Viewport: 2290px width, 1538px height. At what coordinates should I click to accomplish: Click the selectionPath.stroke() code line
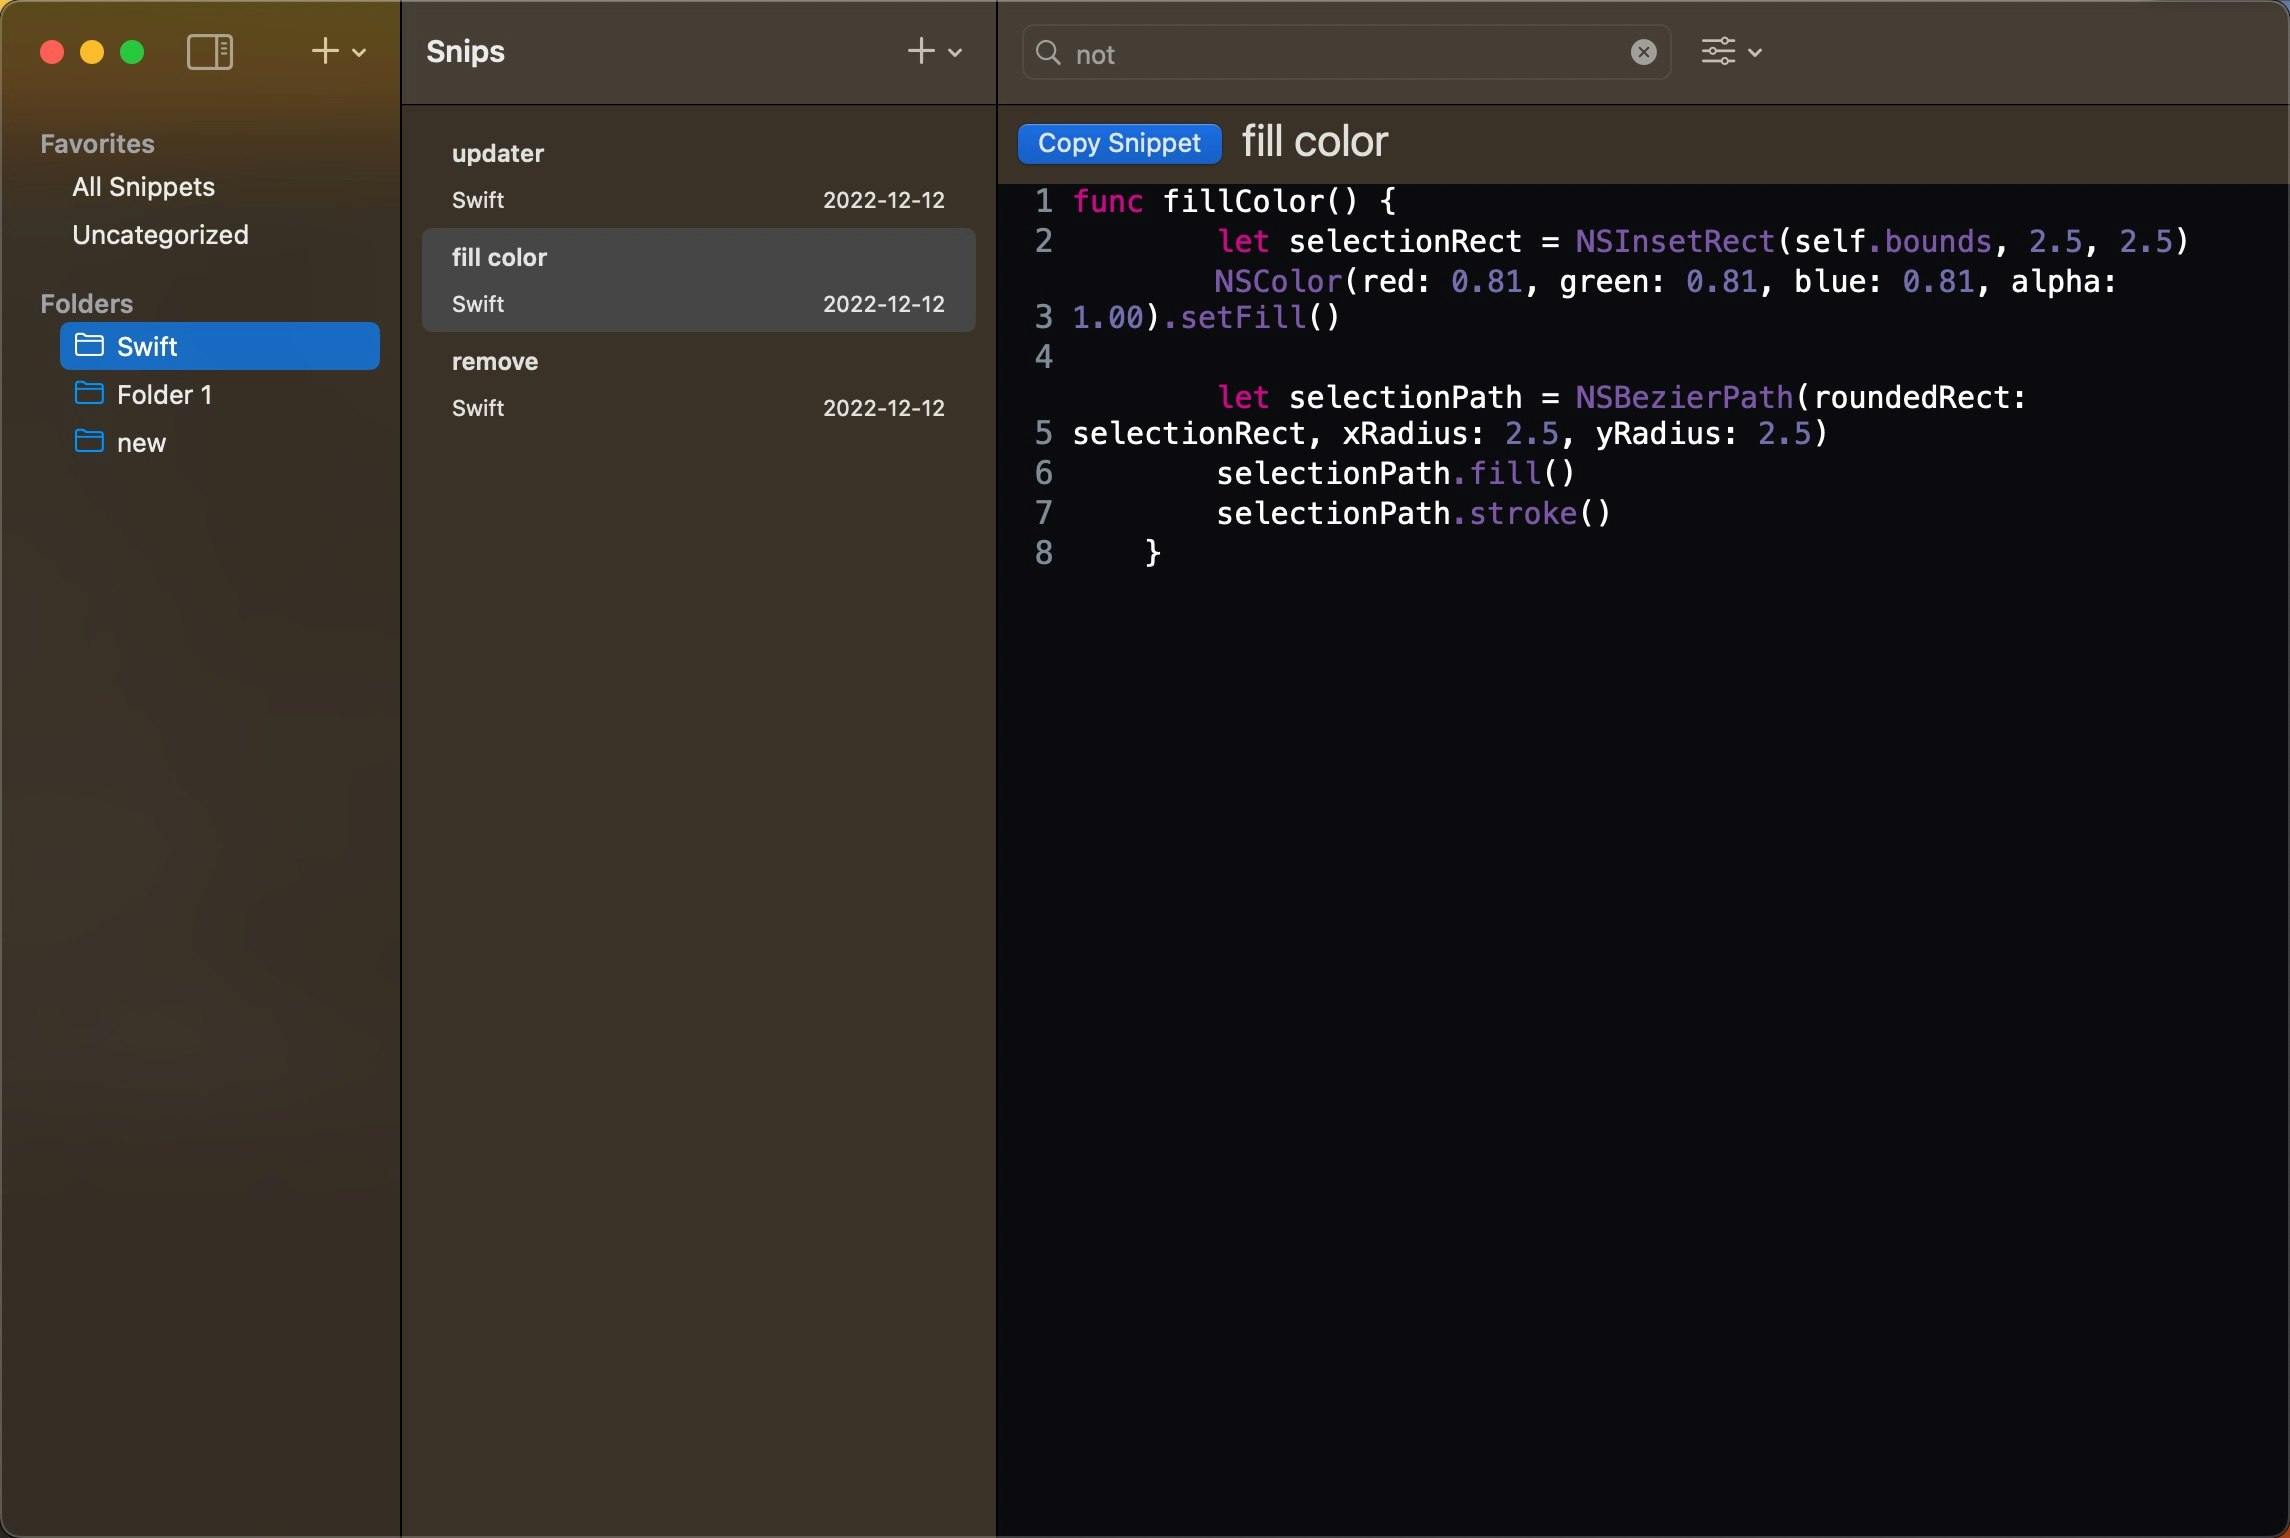tap(1413, 513)
